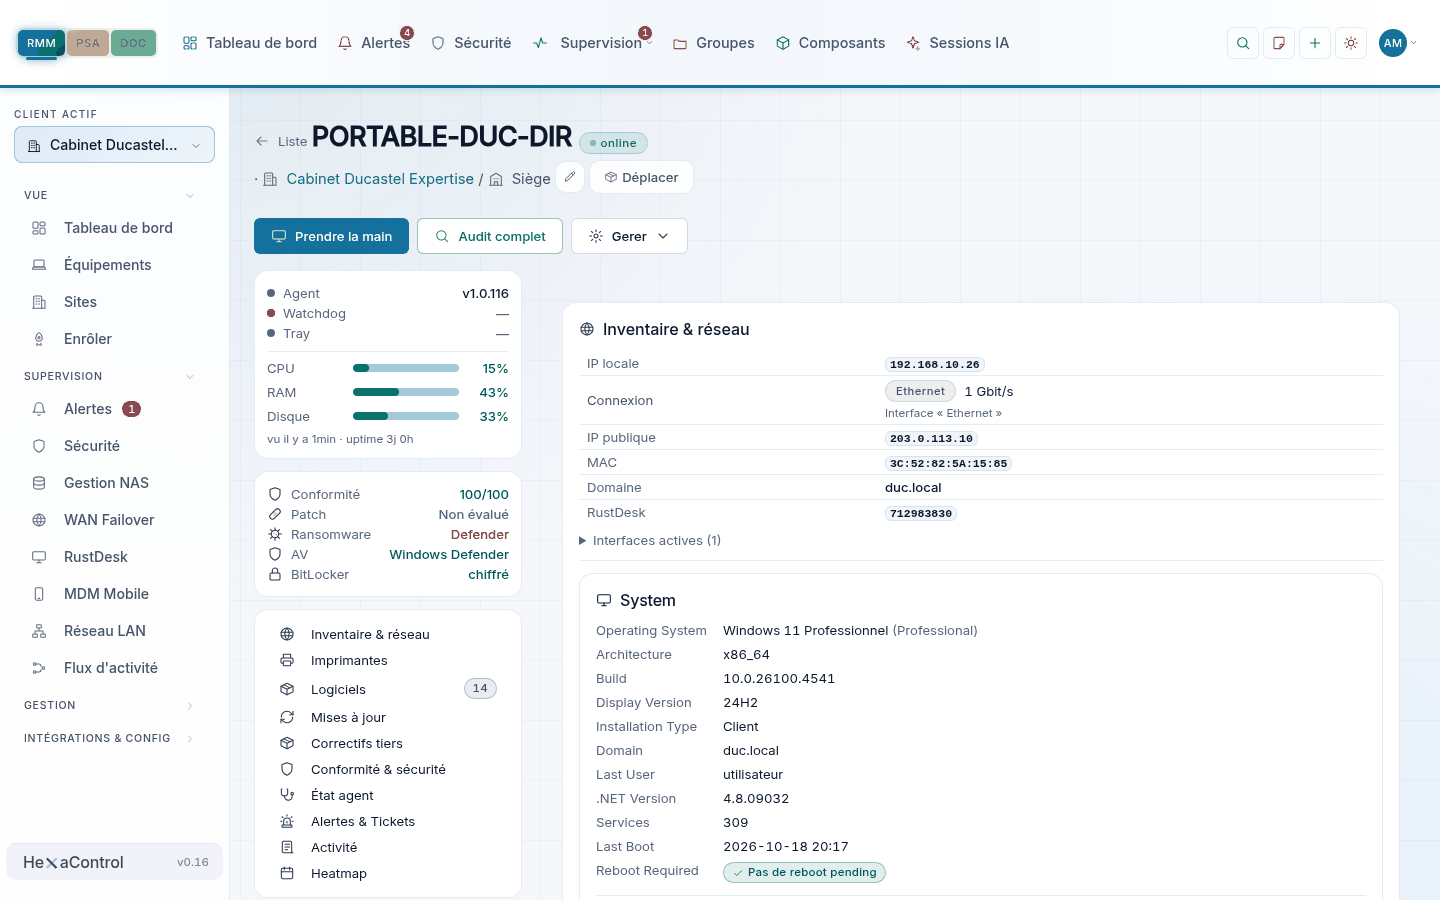Viewport: 1440px width, 900px height.
Task: Open Sessions IA in the top navigation
Action: tap(957, 43)
